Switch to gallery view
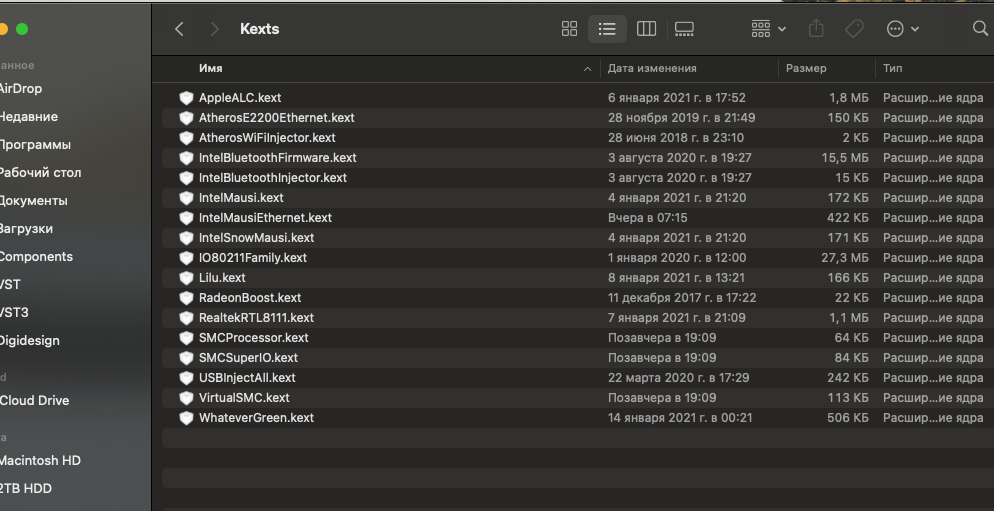Viewport: 994px width, 511px height. pyautogui.click(x=684, y=29)
